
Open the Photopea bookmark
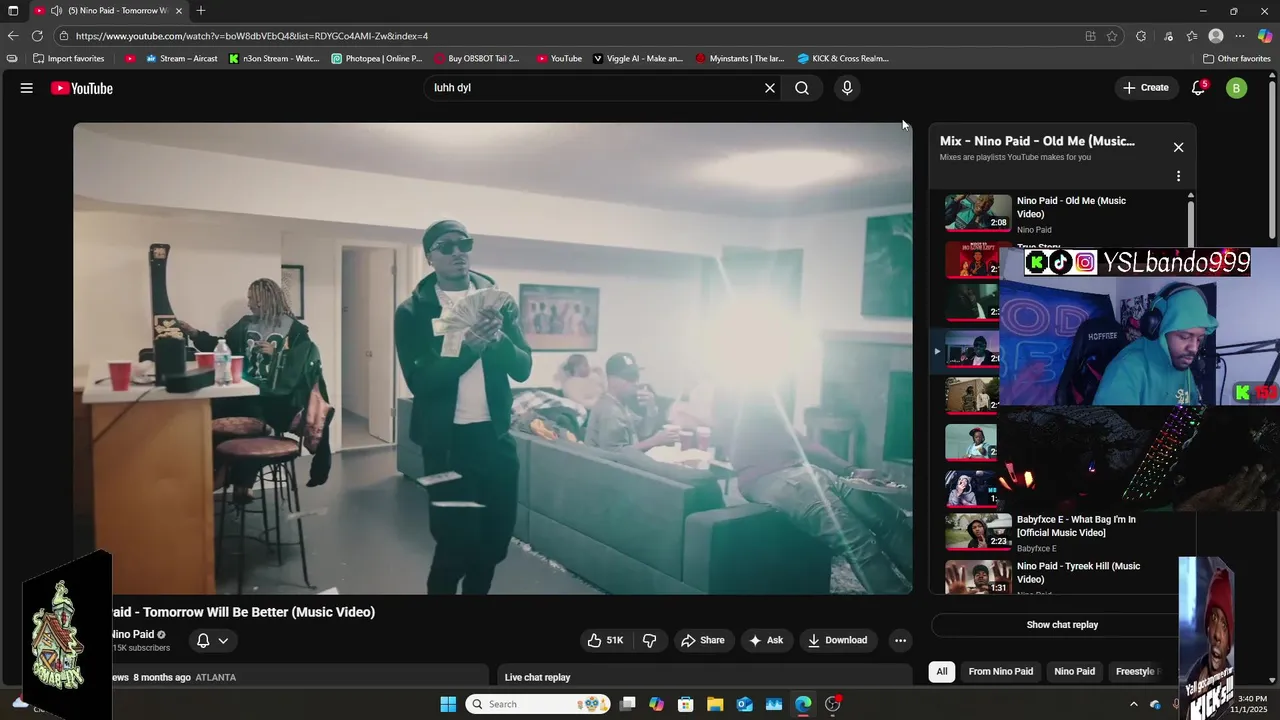pos(377,59)
